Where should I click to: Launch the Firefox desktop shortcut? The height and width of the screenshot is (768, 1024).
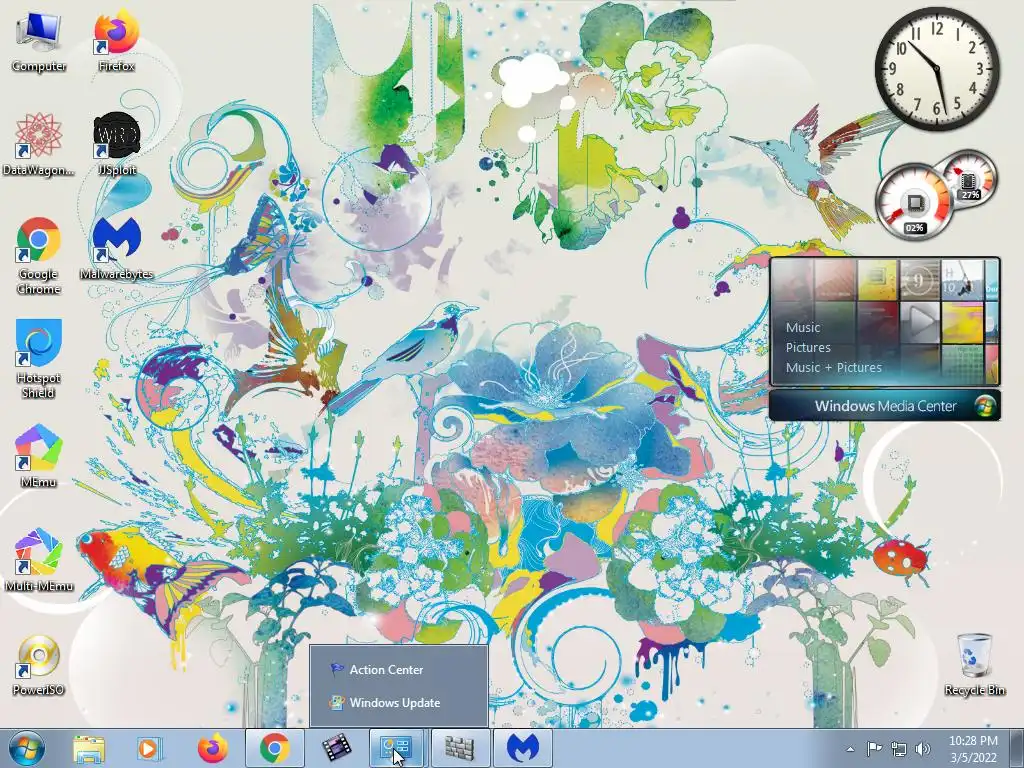116,40
